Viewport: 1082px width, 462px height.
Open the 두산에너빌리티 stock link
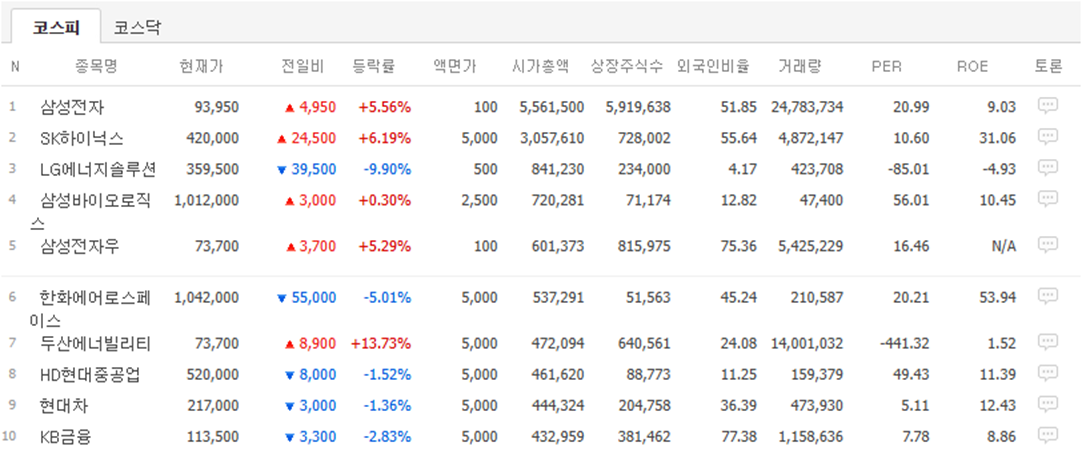tap(95, 343)
